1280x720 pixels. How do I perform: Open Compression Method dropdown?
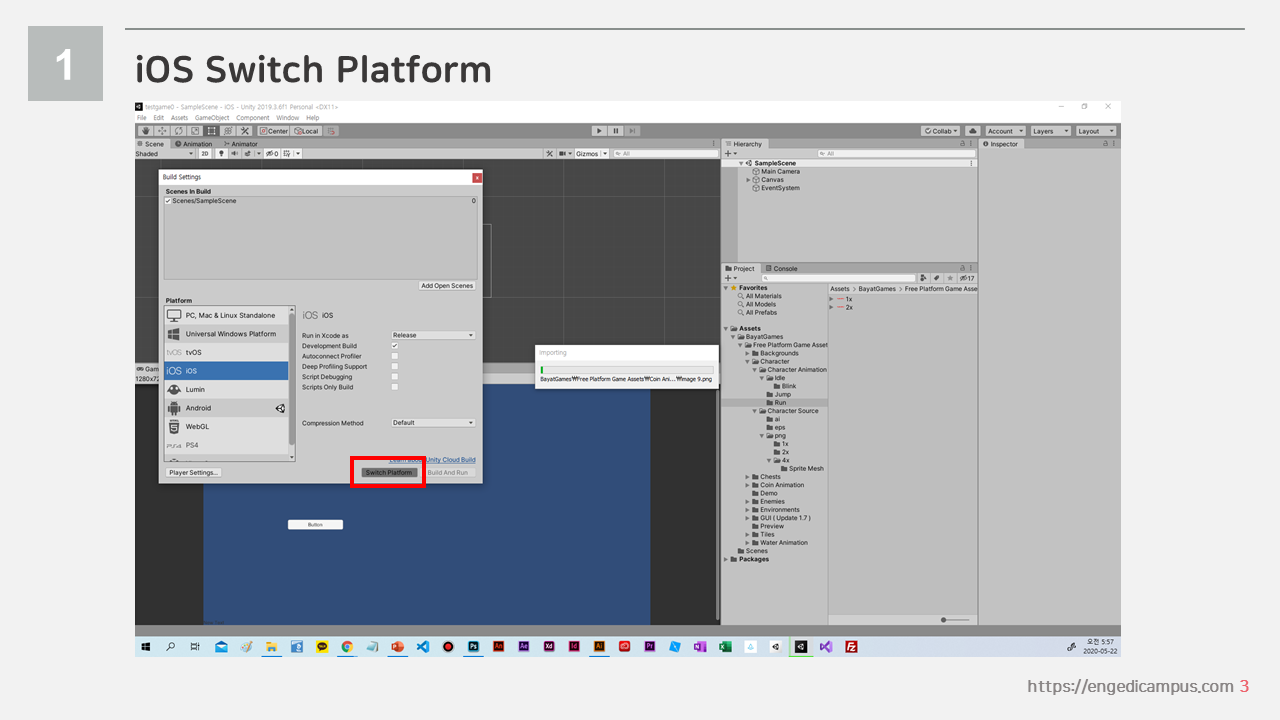point(433,422)
